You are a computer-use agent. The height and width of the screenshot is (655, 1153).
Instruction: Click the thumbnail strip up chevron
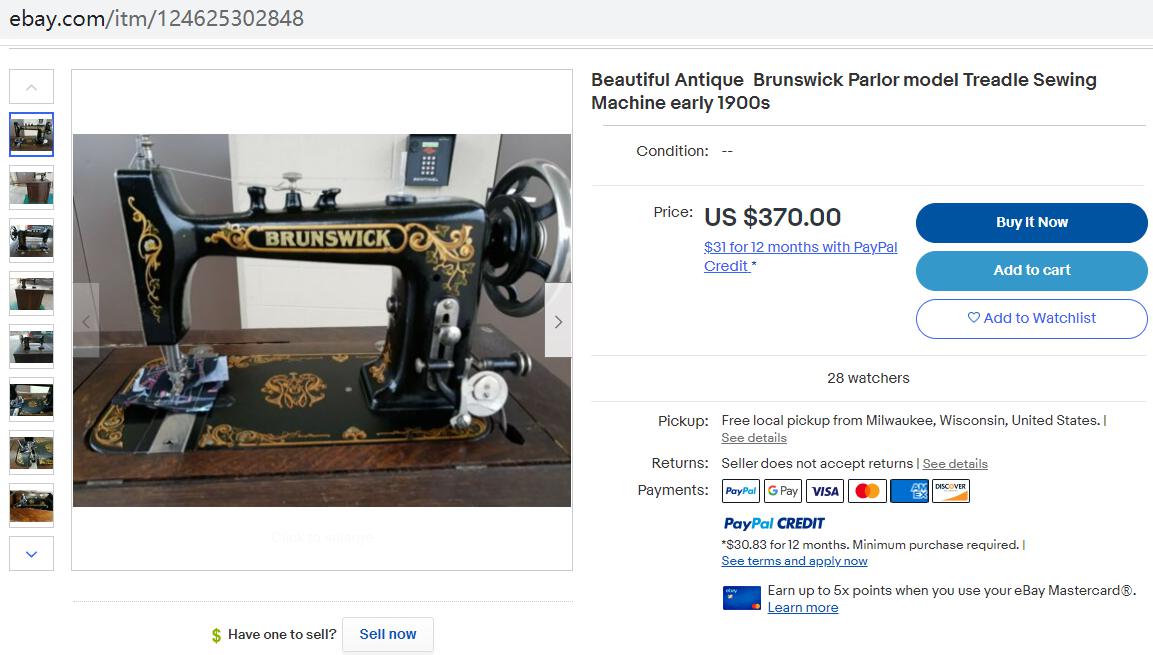pos(31,87)
